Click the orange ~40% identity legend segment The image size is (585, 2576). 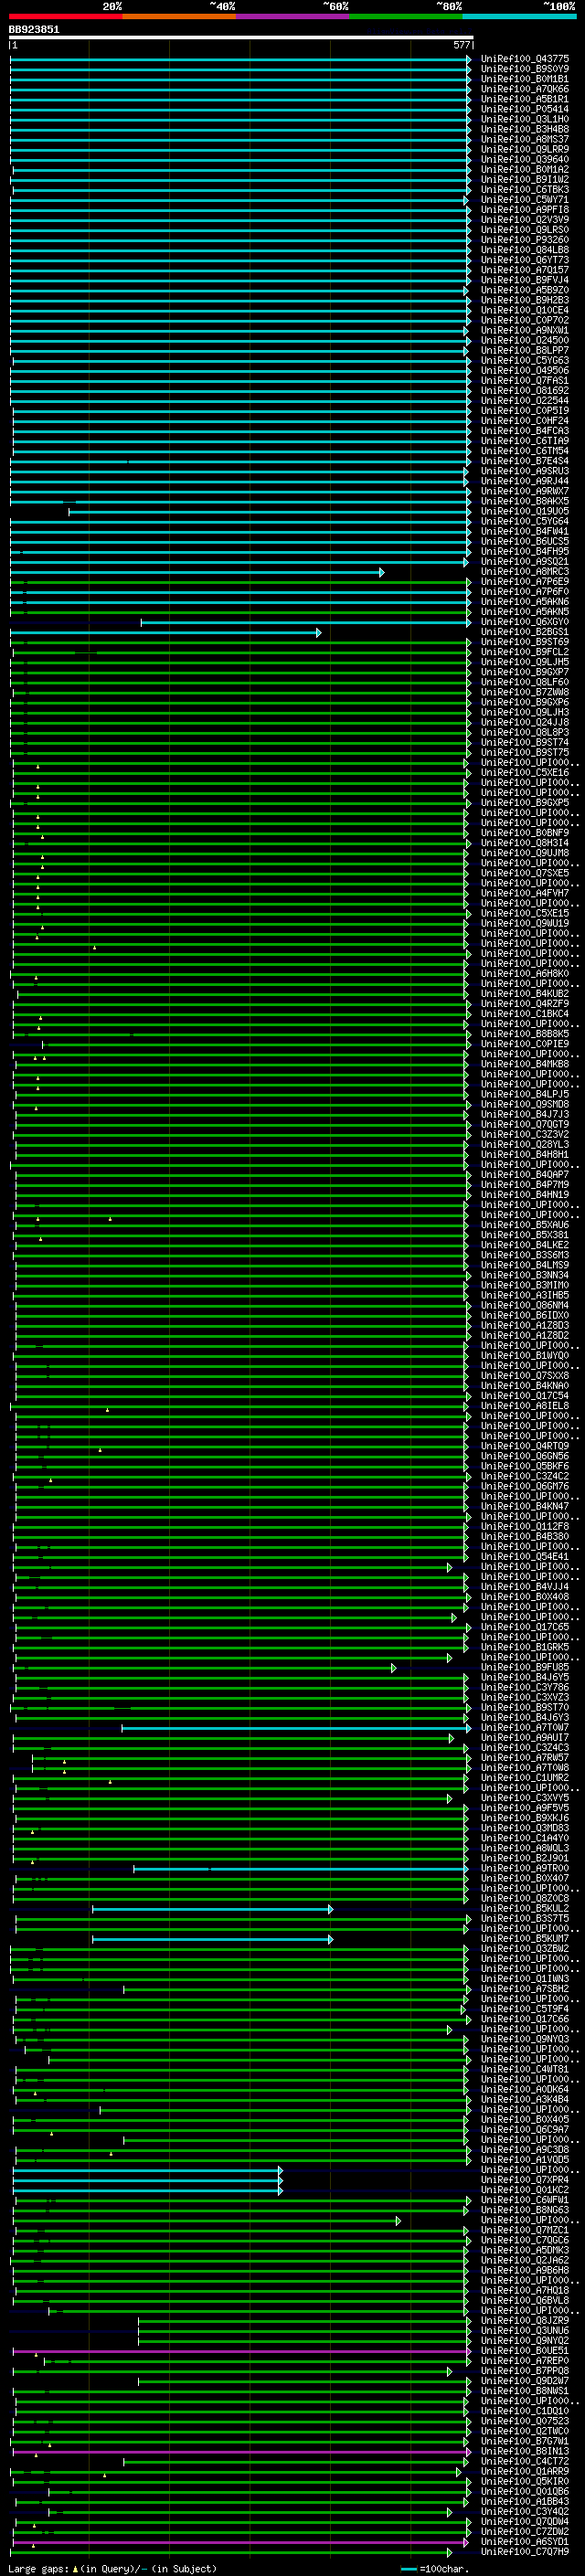pos(180,17)
